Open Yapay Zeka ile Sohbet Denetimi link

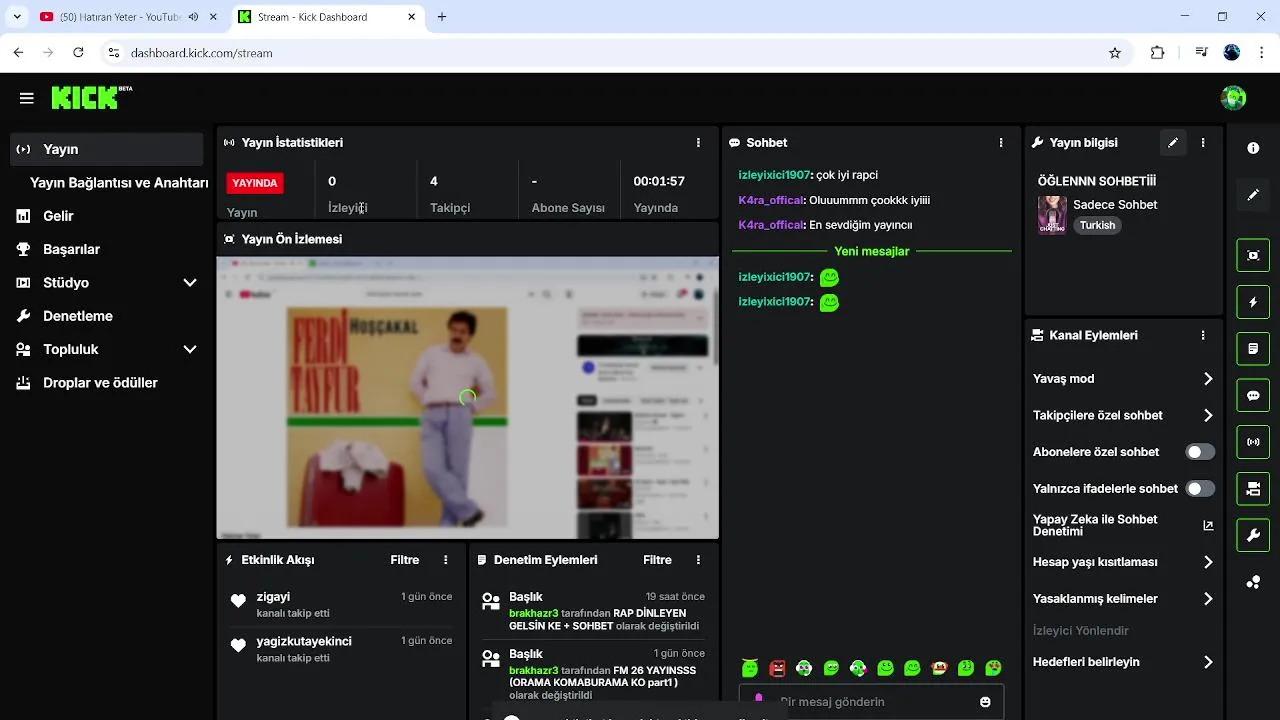pos(1123,526)
